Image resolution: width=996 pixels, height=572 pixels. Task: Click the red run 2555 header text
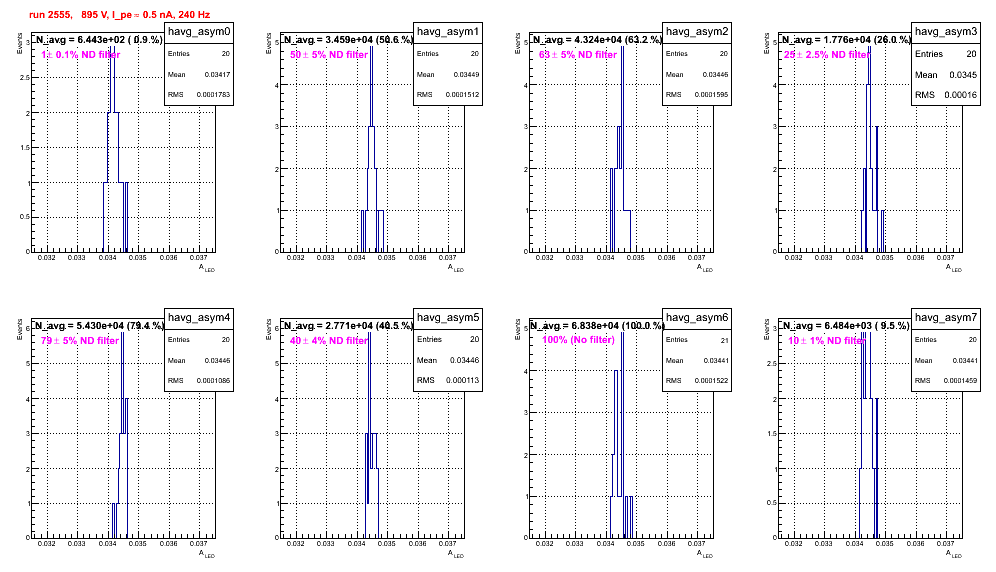coord(119,15)
